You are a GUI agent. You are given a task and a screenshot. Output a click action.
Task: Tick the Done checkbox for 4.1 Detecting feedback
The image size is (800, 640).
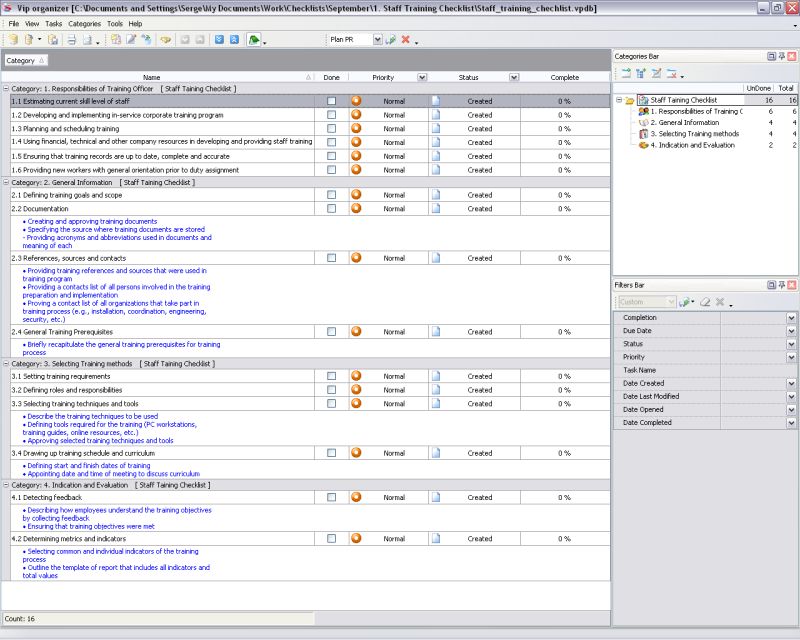(331, 497)
